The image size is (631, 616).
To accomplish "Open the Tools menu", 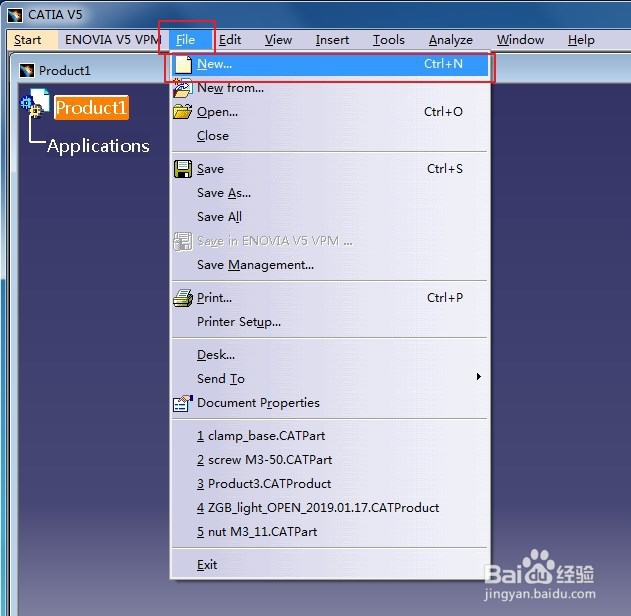I will tap(388, 40).
